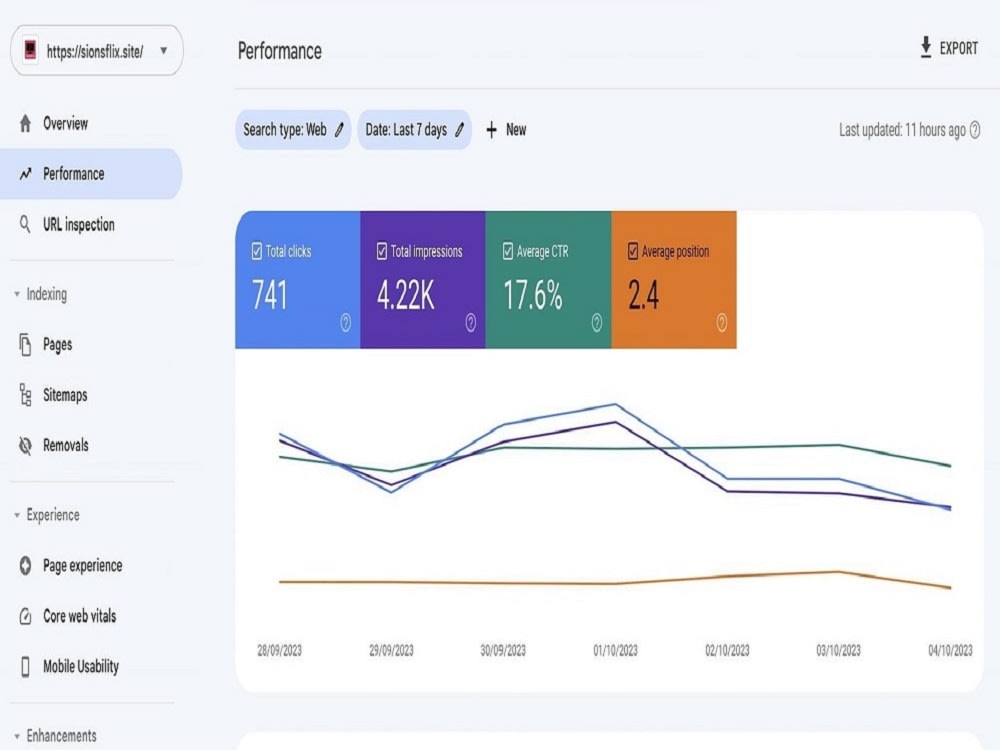The width and height of the screenshot is (1000, 750).
Task: Collapse the Experience section
Action: 17,515
